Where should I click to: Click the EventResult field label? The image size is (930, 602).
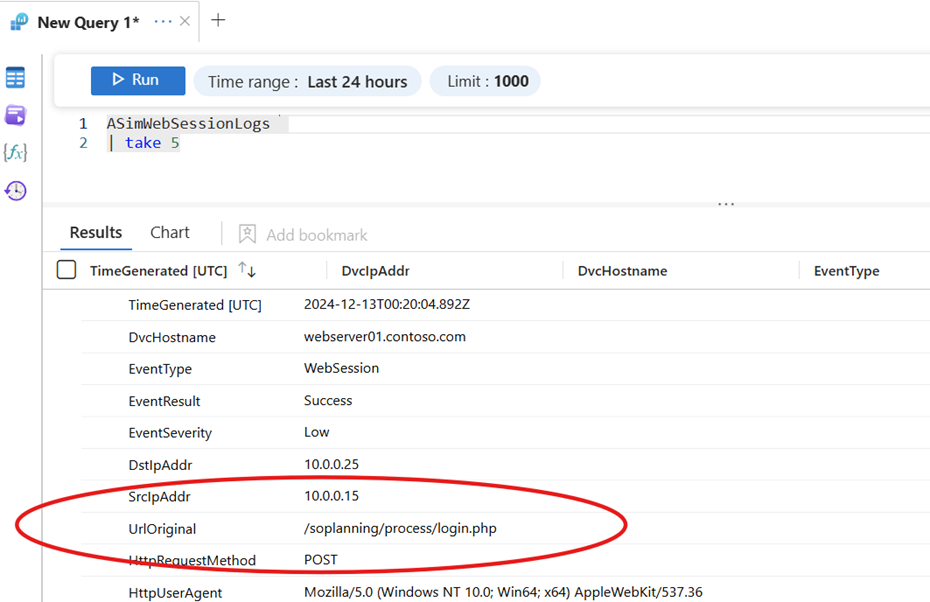tap(164, 401)
